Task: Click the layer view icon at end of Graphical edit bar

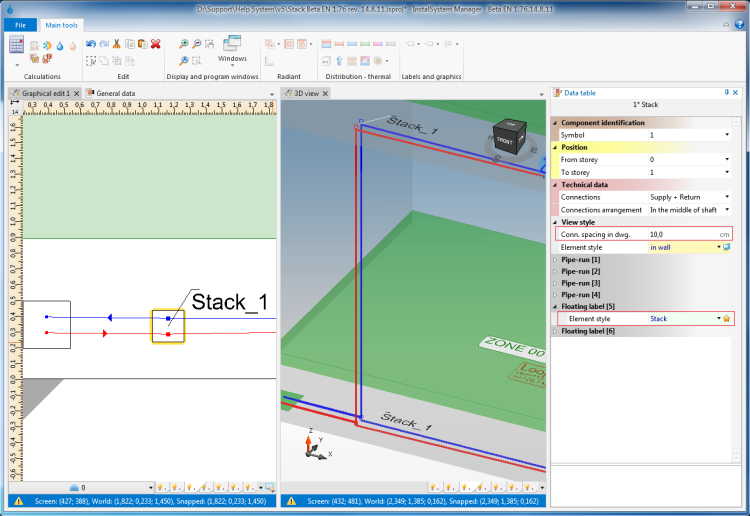Action: click(x=270, y=487)
